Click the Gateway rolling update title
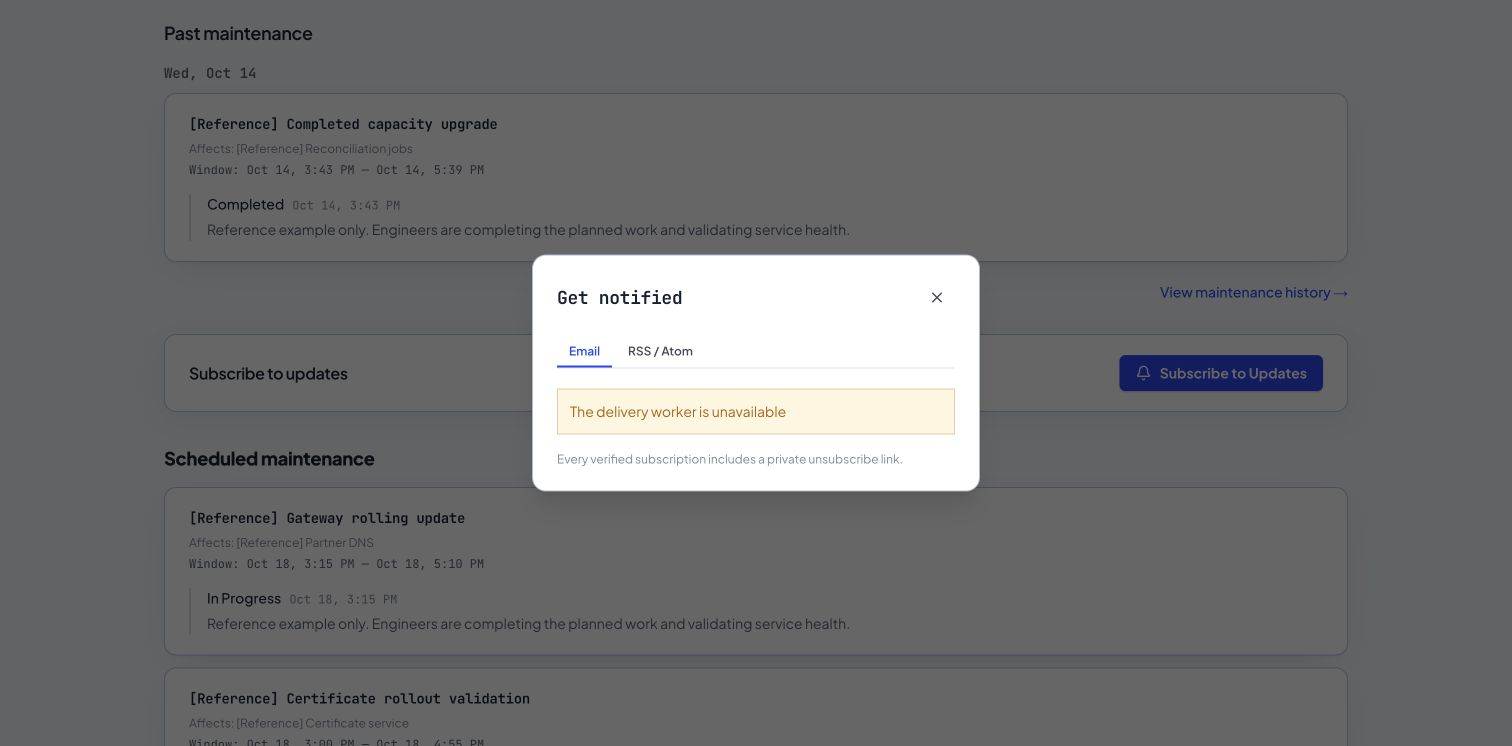1512x746 pixels. 327,518
